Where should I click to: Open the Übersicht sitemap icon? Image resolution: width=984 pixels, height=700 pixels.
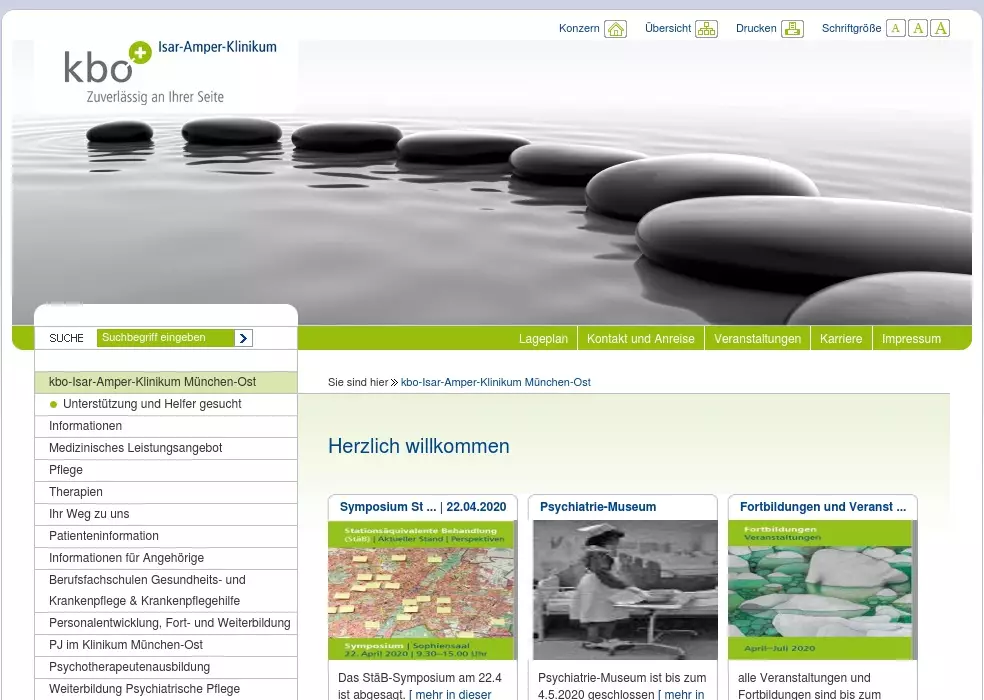[x=706, y=29]
